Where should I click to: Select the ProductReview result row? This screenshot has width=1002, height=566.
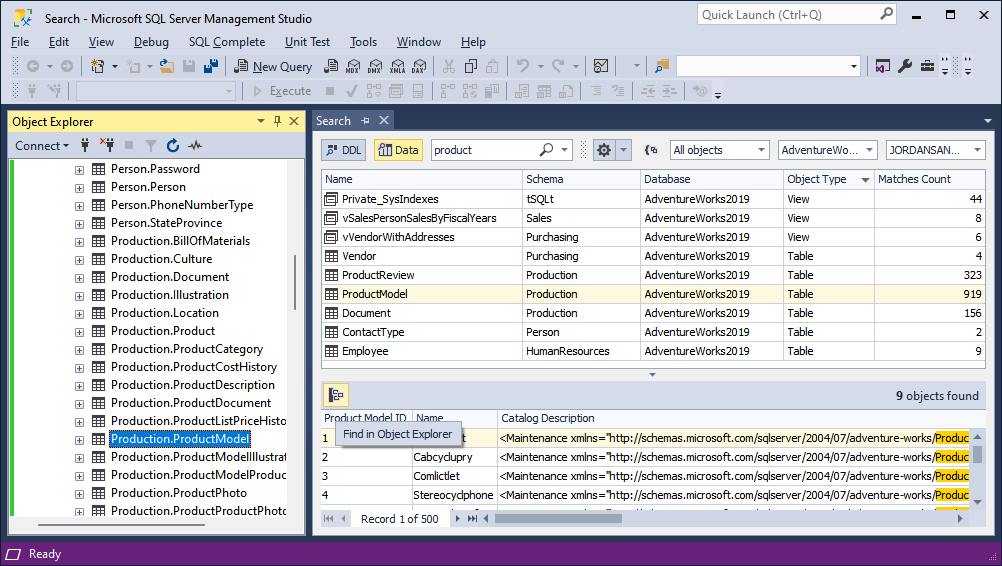pos(653,275)
